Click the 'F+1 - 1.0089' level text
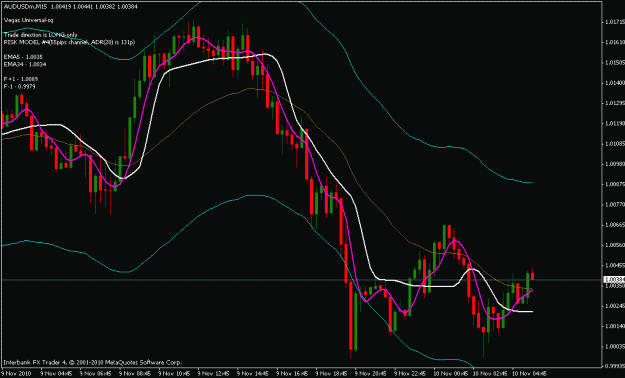The width and height of the screenshot is (625, 378). 21,79
